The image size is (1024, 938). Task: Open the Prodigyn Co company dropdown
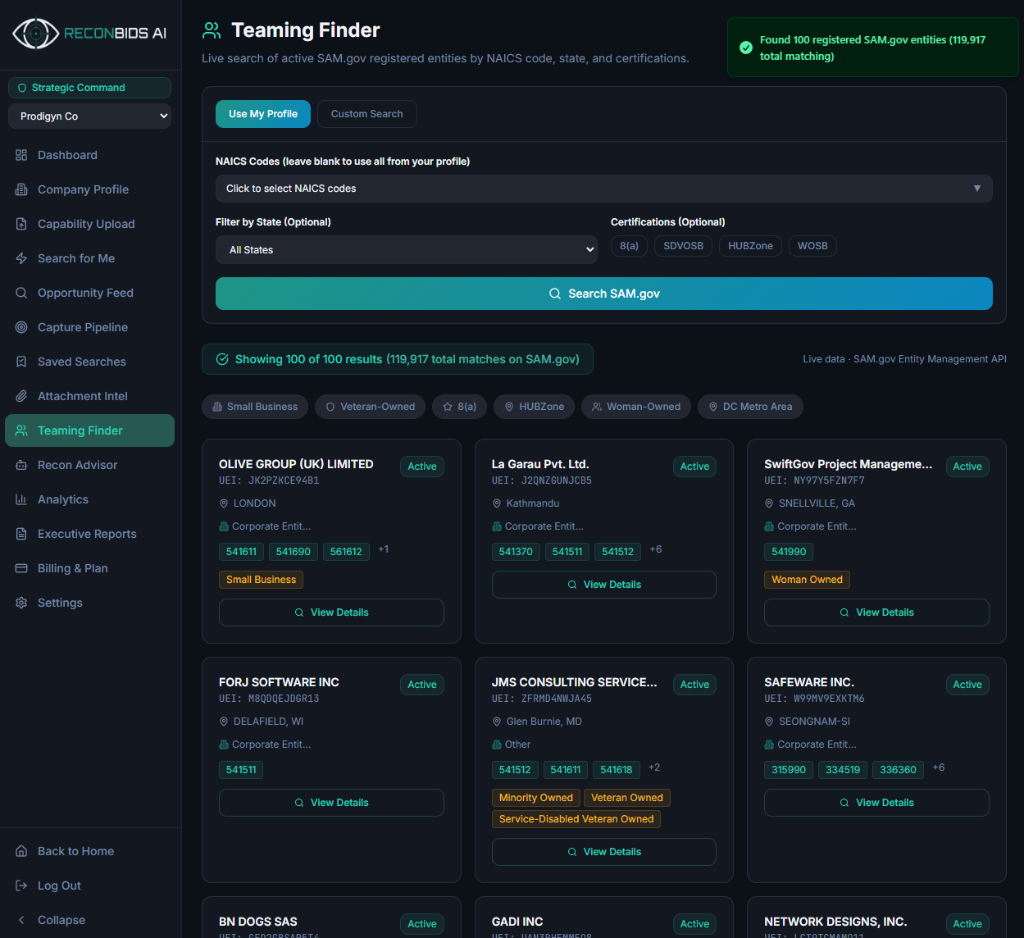coord(89,116)
